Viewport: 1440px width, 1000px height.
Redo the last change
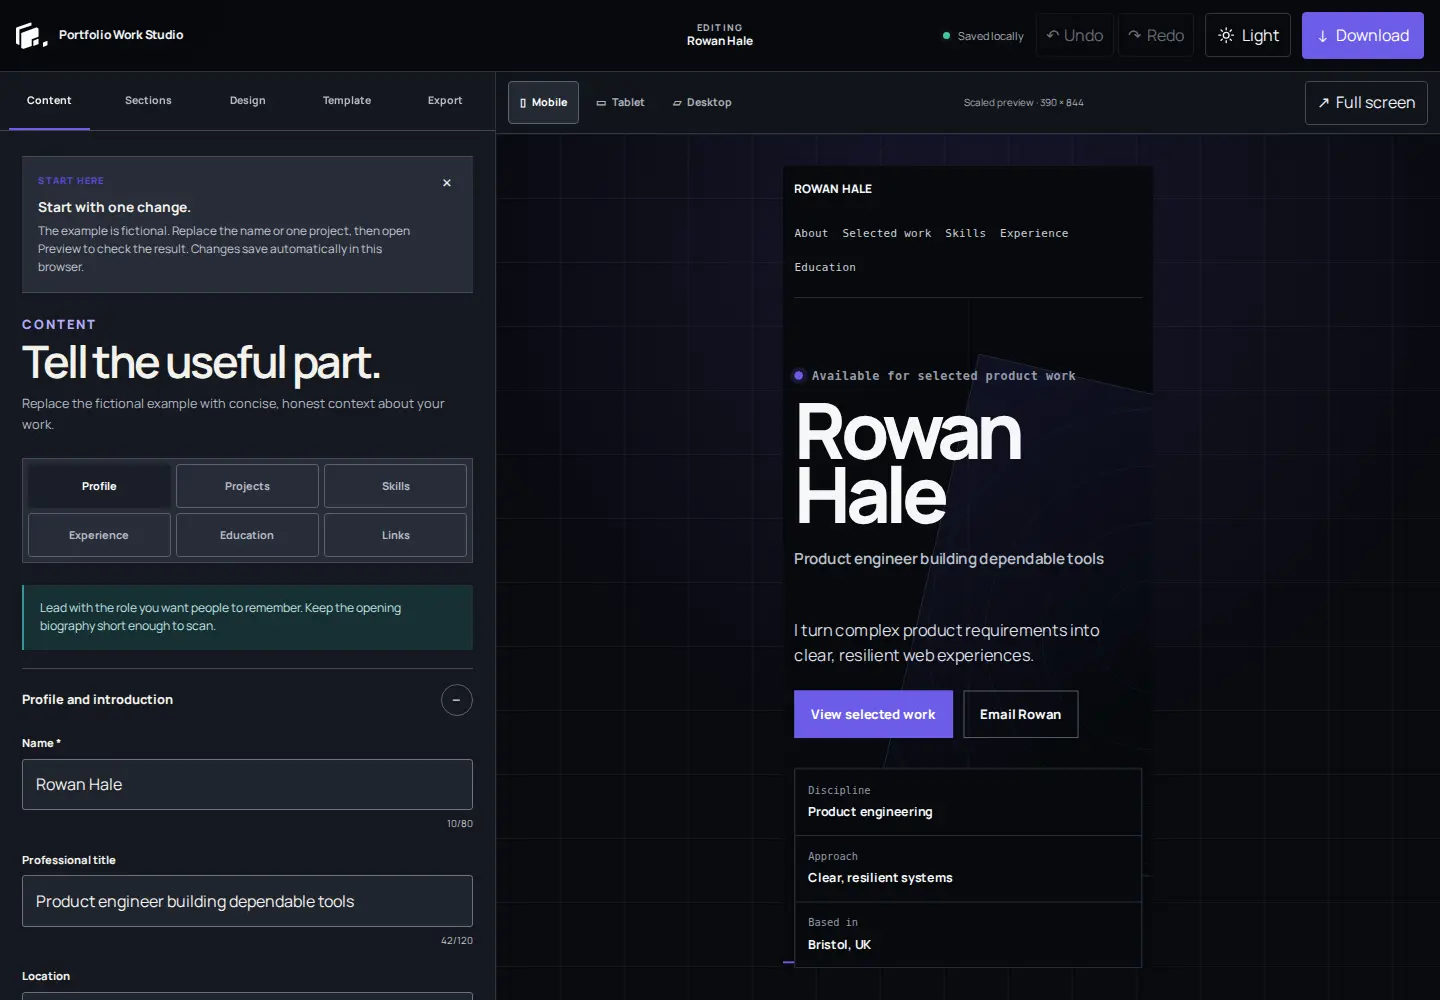tap(1156, 35)
